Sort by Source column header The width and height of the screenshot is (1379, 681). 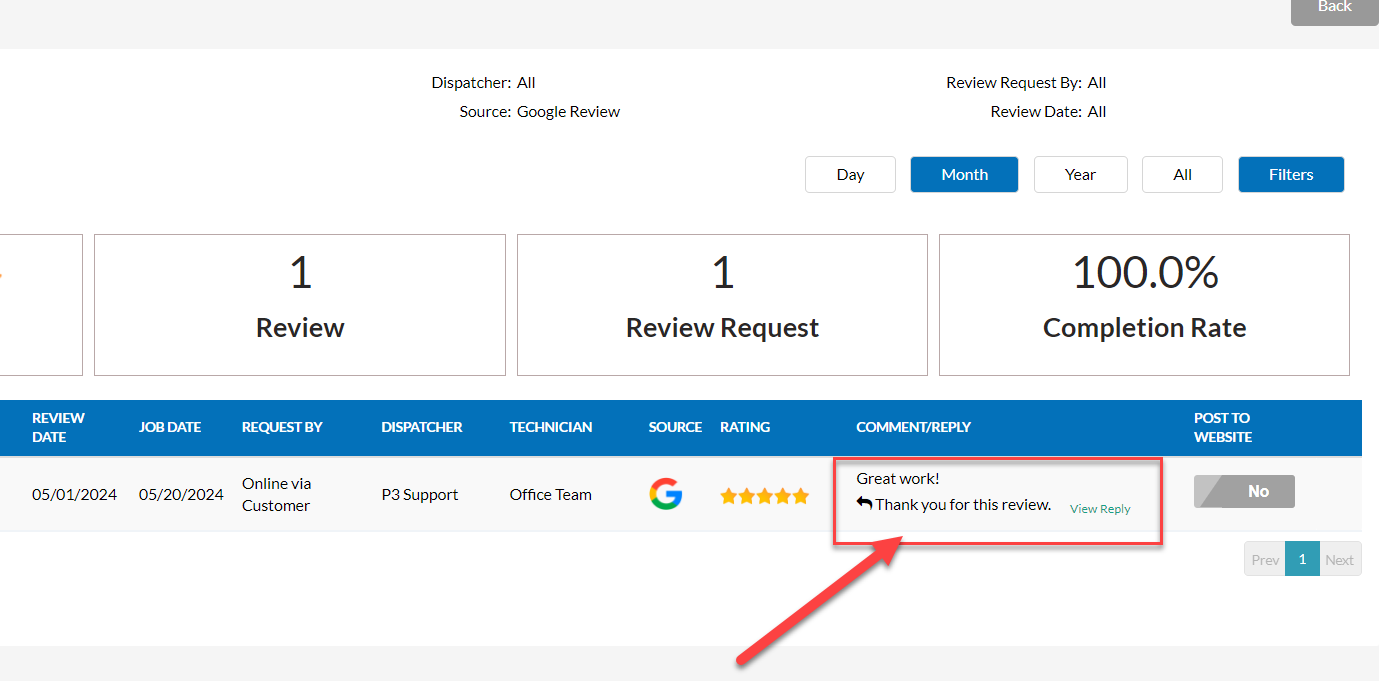point(675,427)
